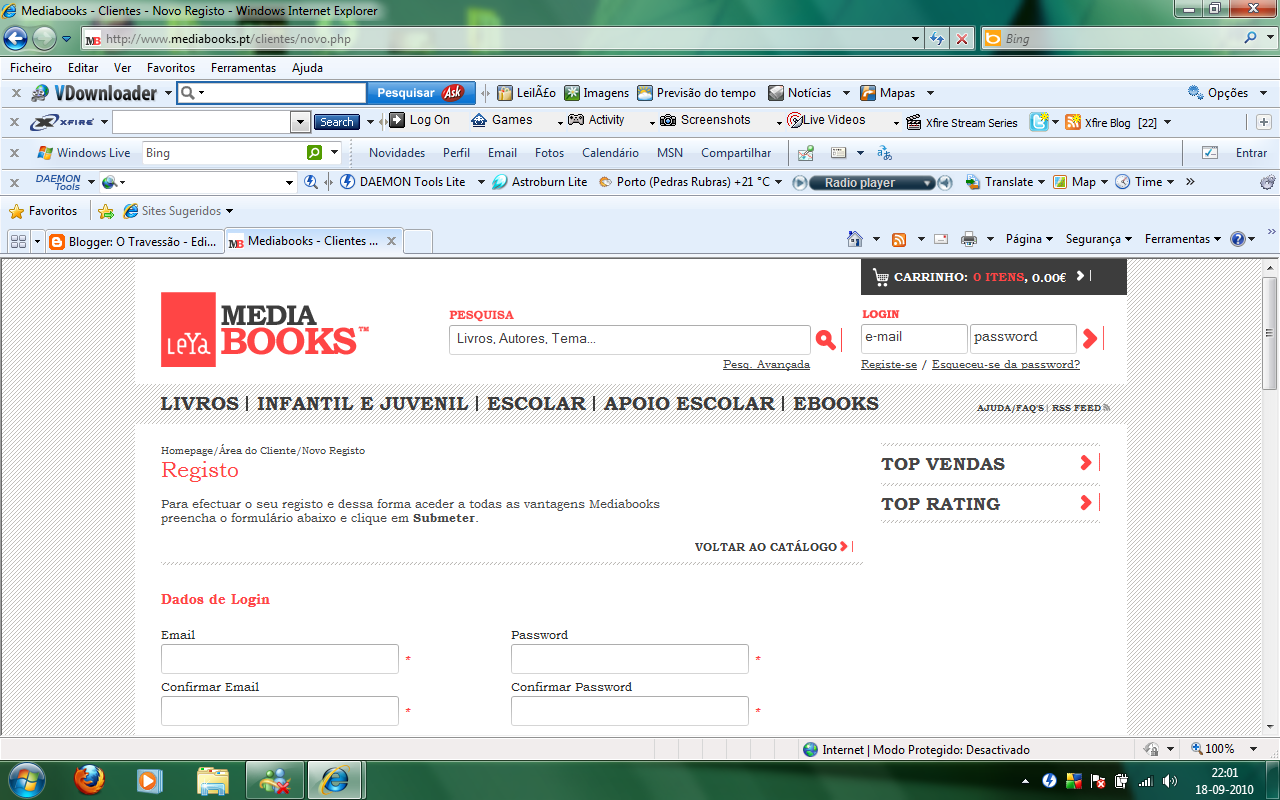Screen dimensions: 1280x800
Task: Click the Favoritos star button
Action: pos(43,211)
